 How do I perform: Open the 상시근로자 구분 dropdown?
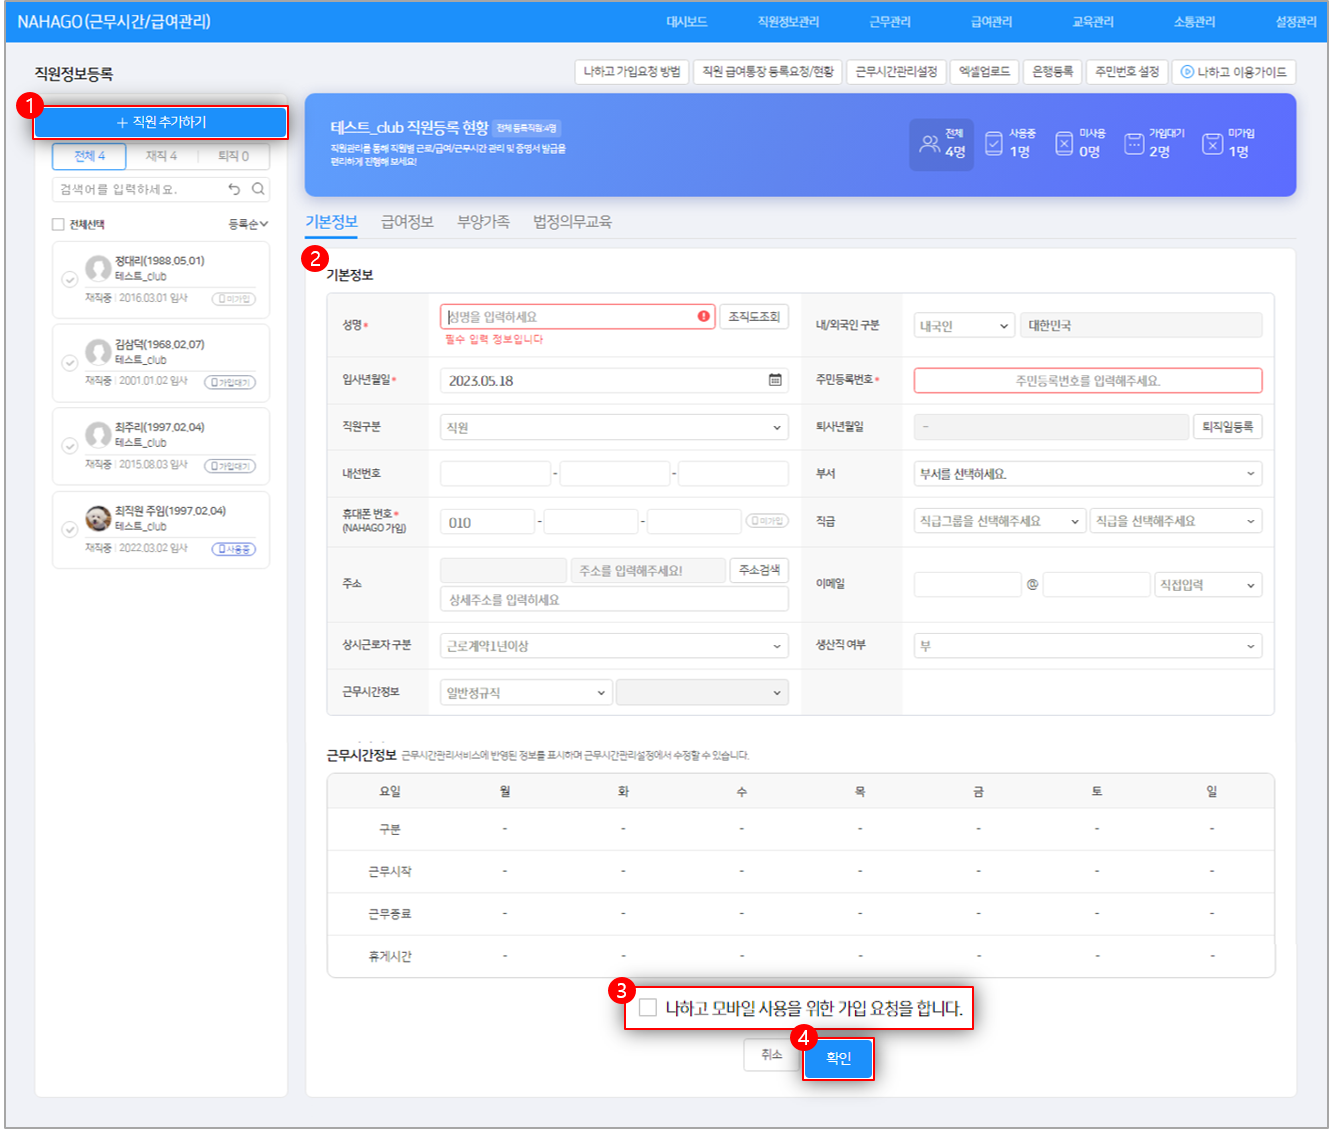pos(614,646)
